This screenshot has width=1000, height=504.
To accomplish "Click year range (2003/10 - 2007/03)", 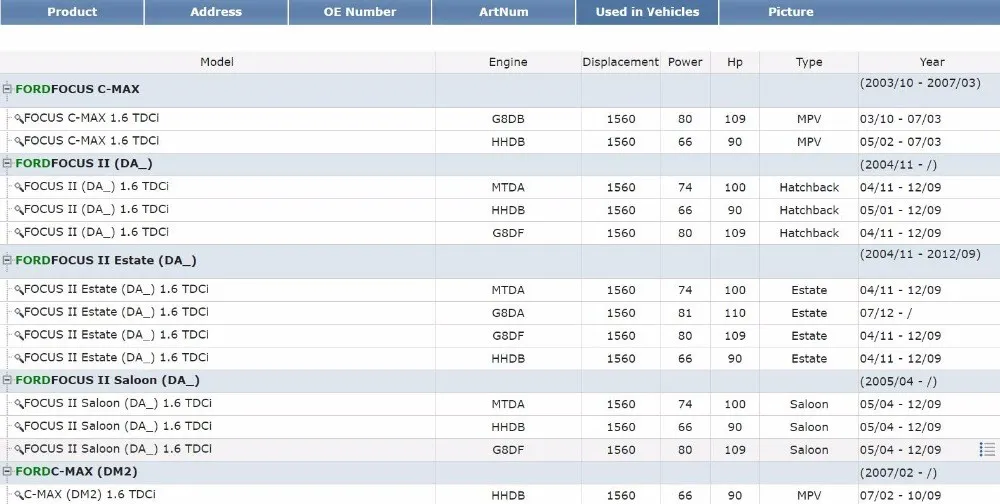I will [x=920, y=83].
